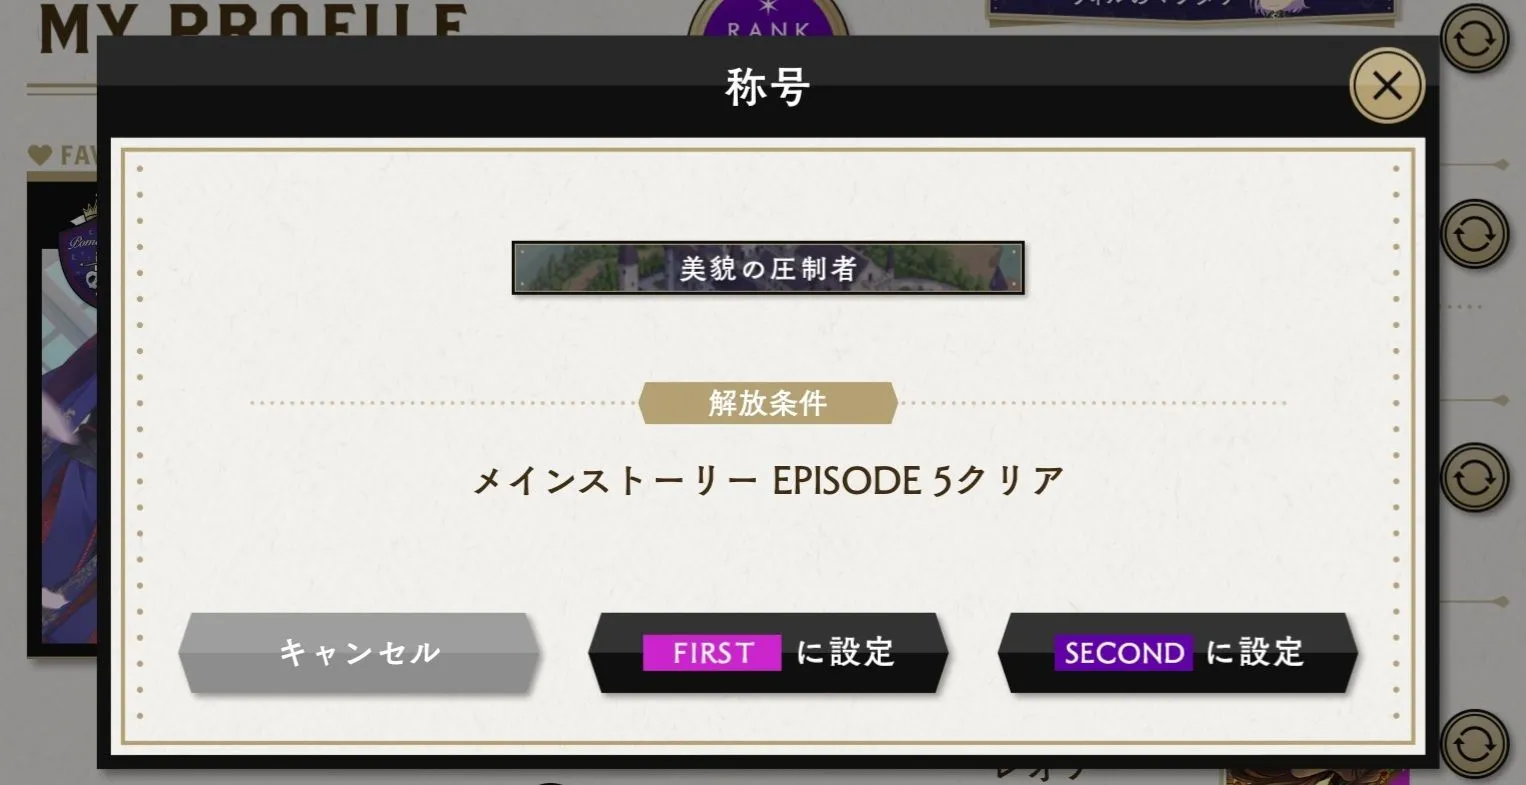Click the 解放条件 ribbon label
This screenshot has width=1526, height=785.
(768, 403)
